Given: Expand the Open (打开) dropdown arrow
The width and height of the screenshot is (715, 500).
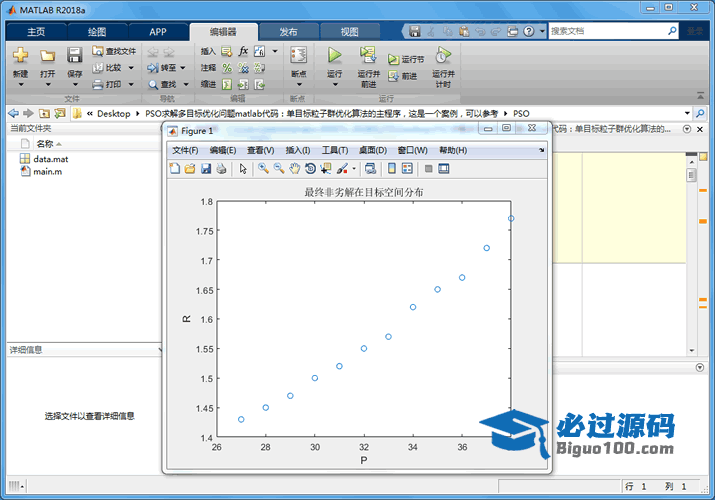Looking at the screenshot, I should coord(47,84).
